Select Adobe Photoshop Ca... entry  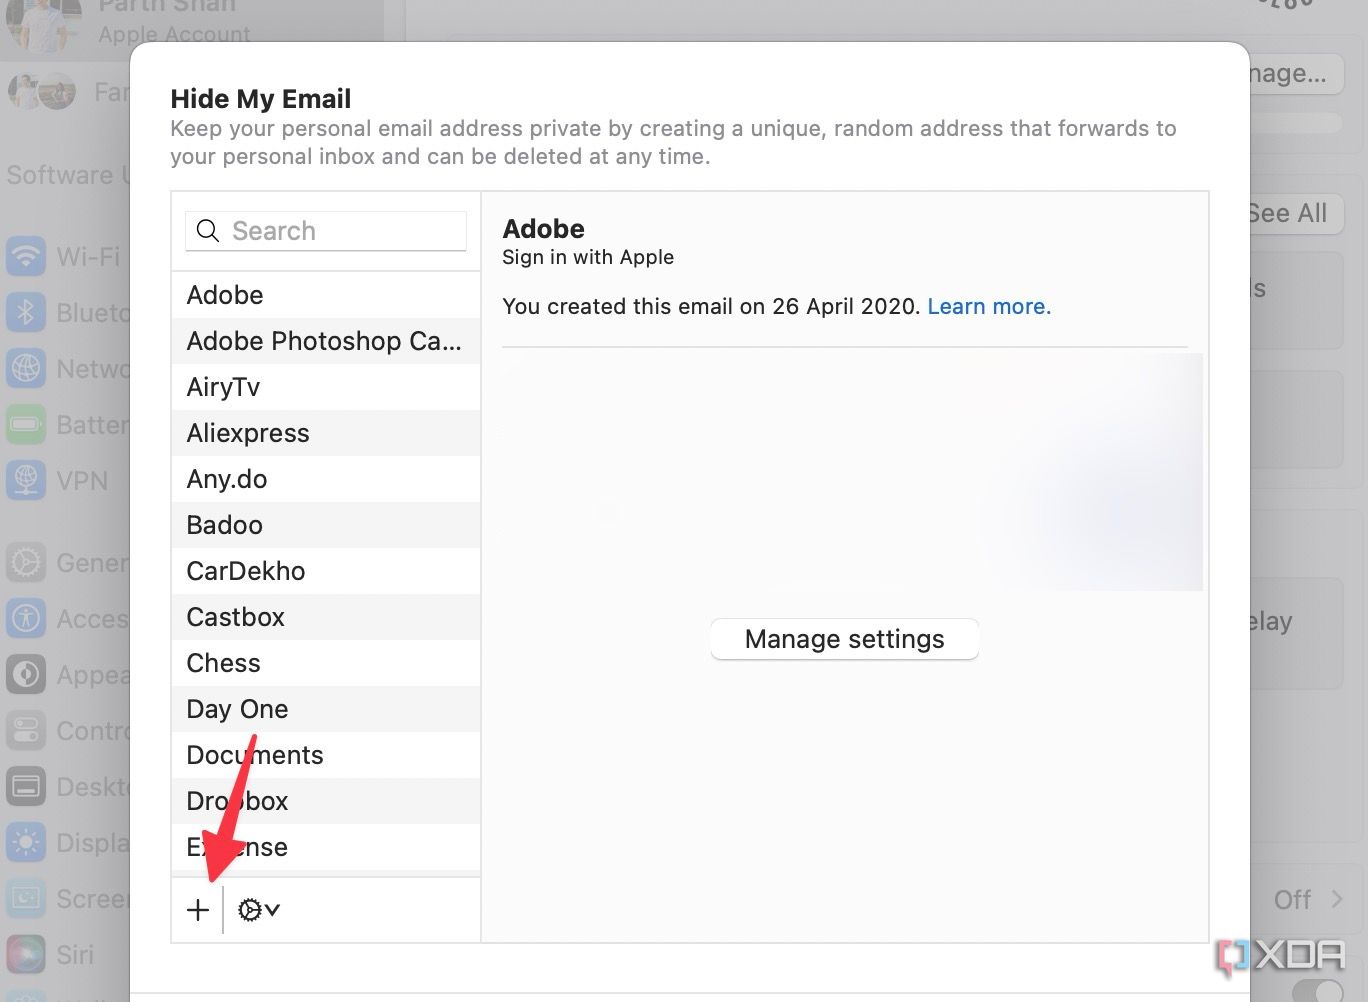(x=326, y=341)
